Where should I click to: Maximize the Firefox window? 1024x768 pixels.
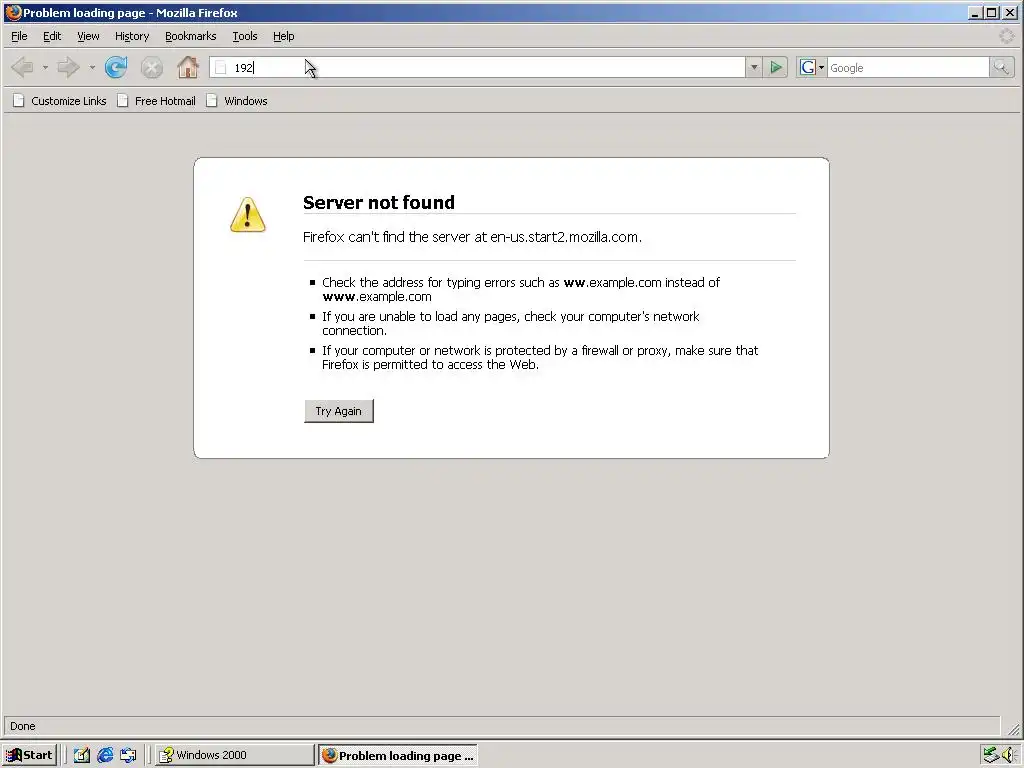991,12
